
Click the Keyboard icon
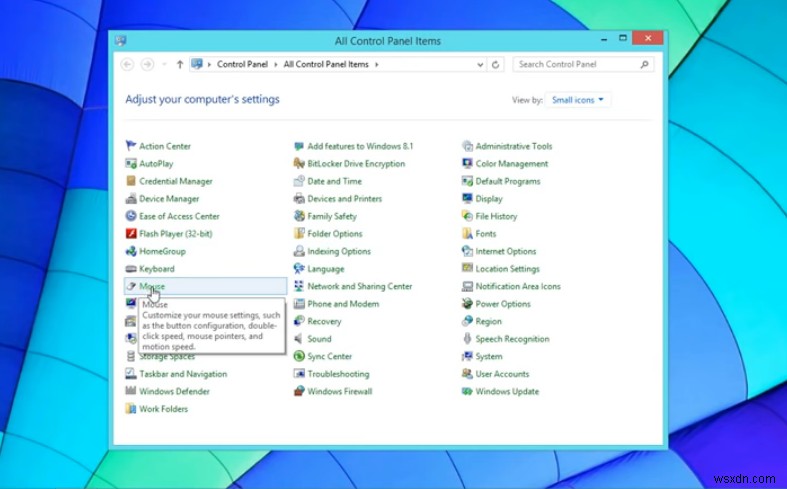[130, 269]
